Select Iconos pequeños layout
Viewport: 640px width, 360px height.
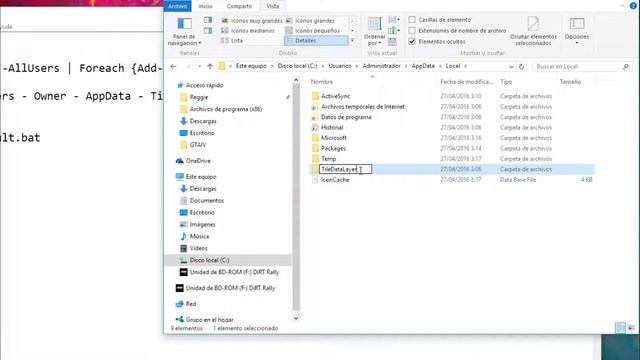(x=313, y=31)
